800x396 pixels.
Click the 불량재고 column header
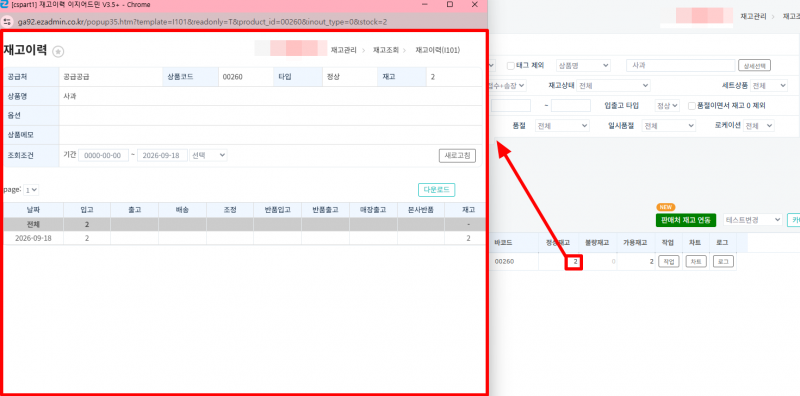[x=596, y=242]
